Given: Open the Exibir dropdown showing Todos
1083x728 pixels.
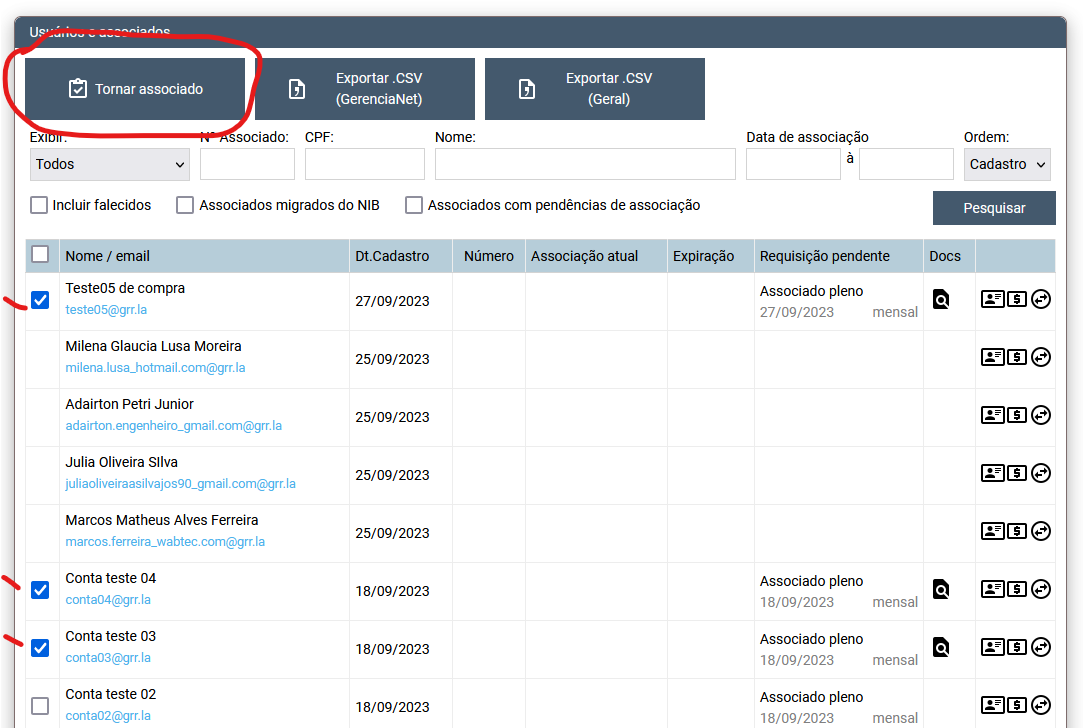Looking at the screenshot, I should [110, 164].
